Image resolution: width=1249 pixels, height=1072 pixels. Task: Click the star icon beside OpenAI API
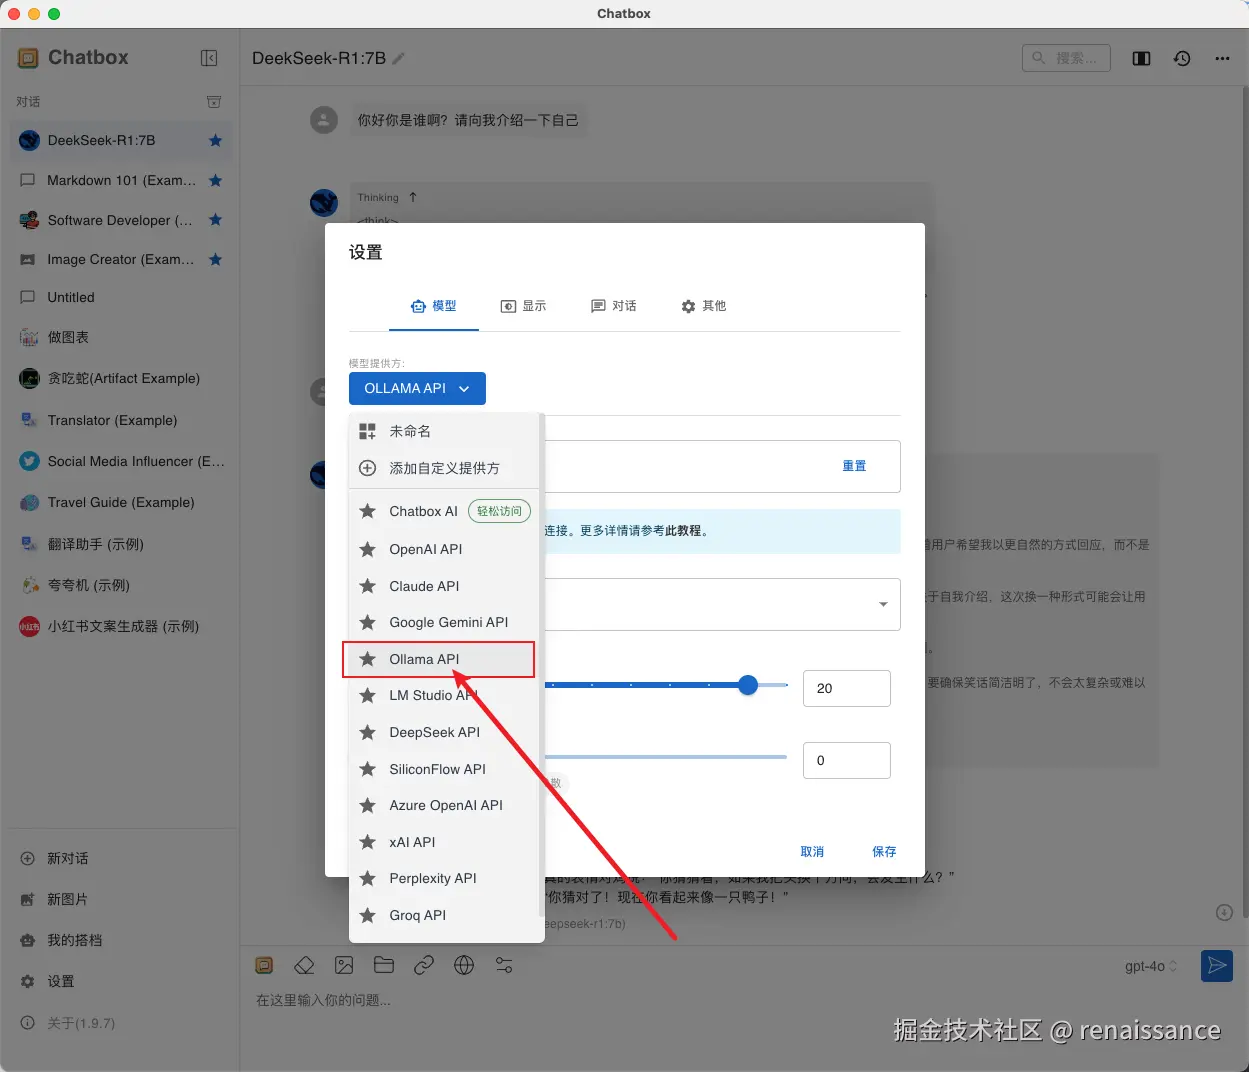[368, 549]
